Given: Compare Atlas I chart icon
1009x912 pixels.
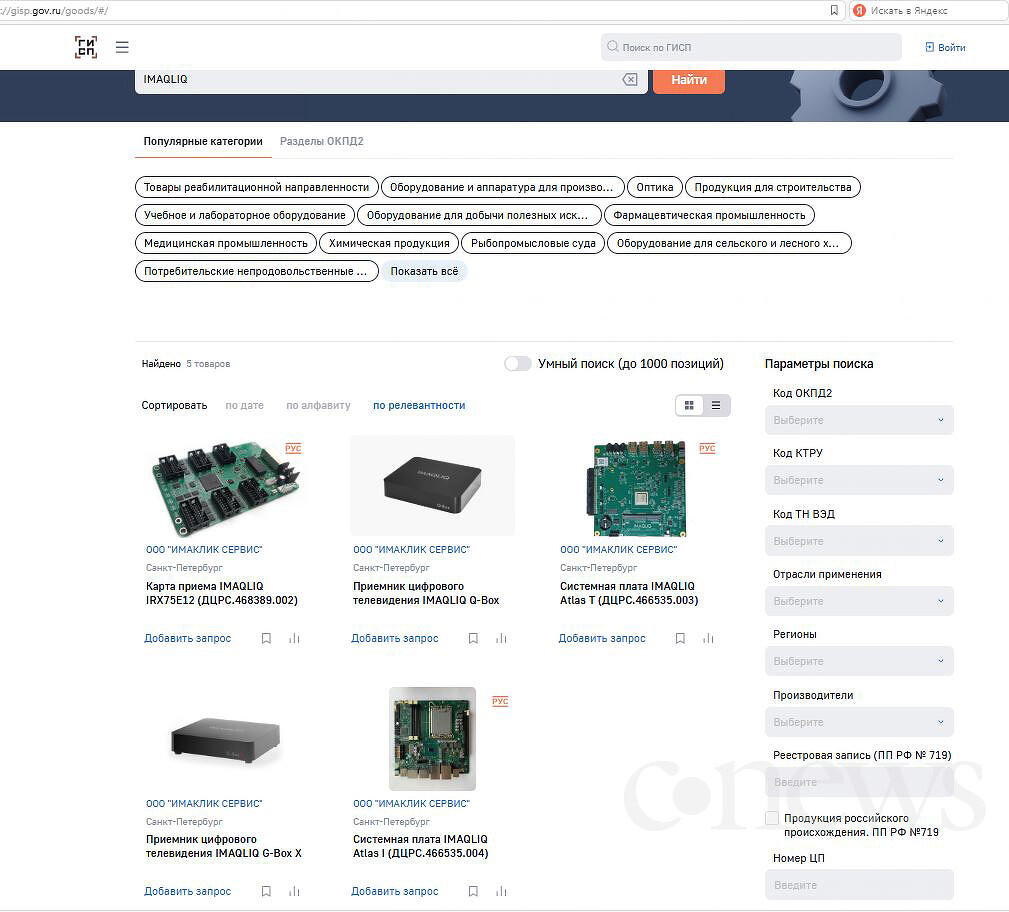Looking at the screenshot, I should pyautogui.click(x=501, y=891).
